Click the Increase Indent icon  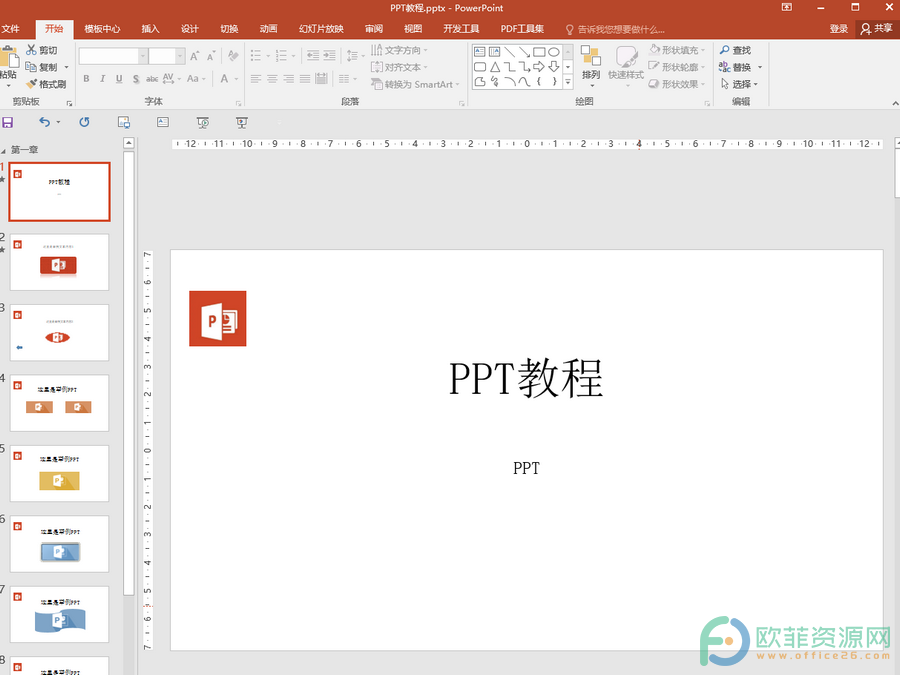click(x=329, y=56)
